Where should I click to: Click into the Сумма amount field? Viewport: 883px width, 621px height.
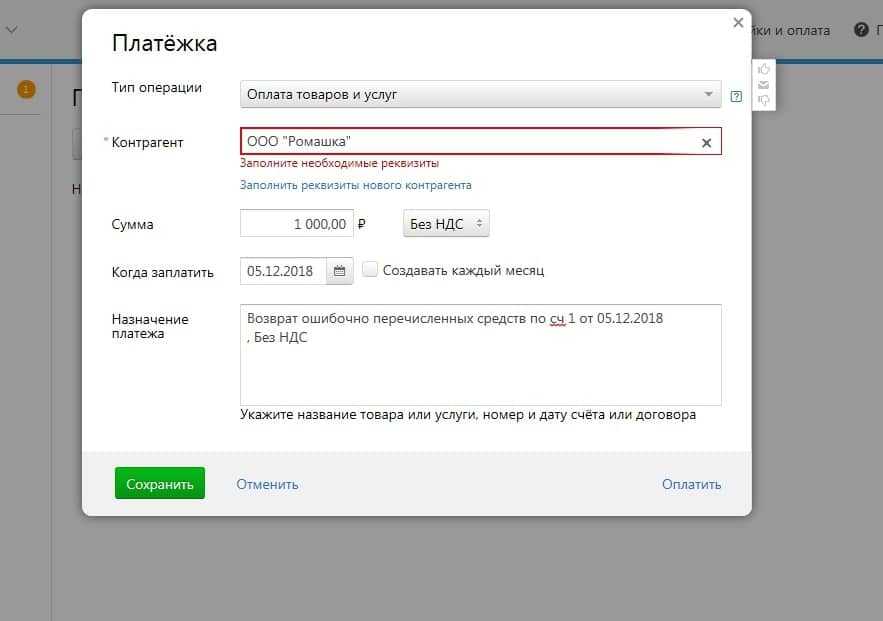pos(296,224)
